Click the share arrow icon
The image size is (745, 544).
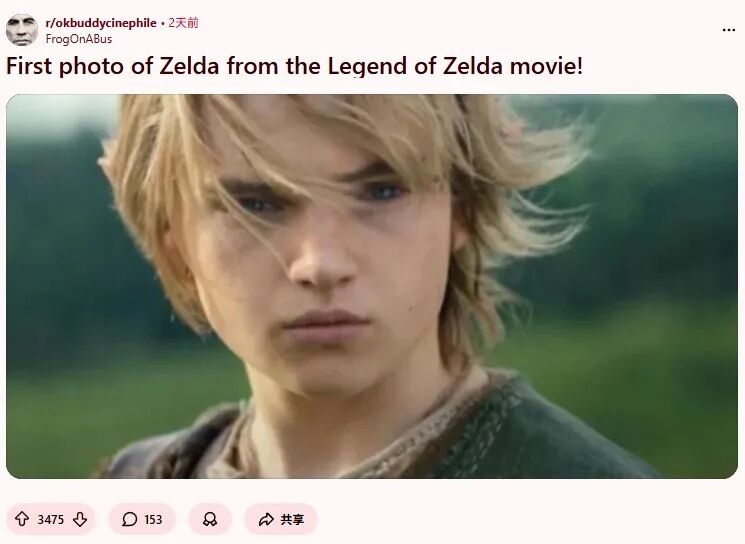[266, 519]
